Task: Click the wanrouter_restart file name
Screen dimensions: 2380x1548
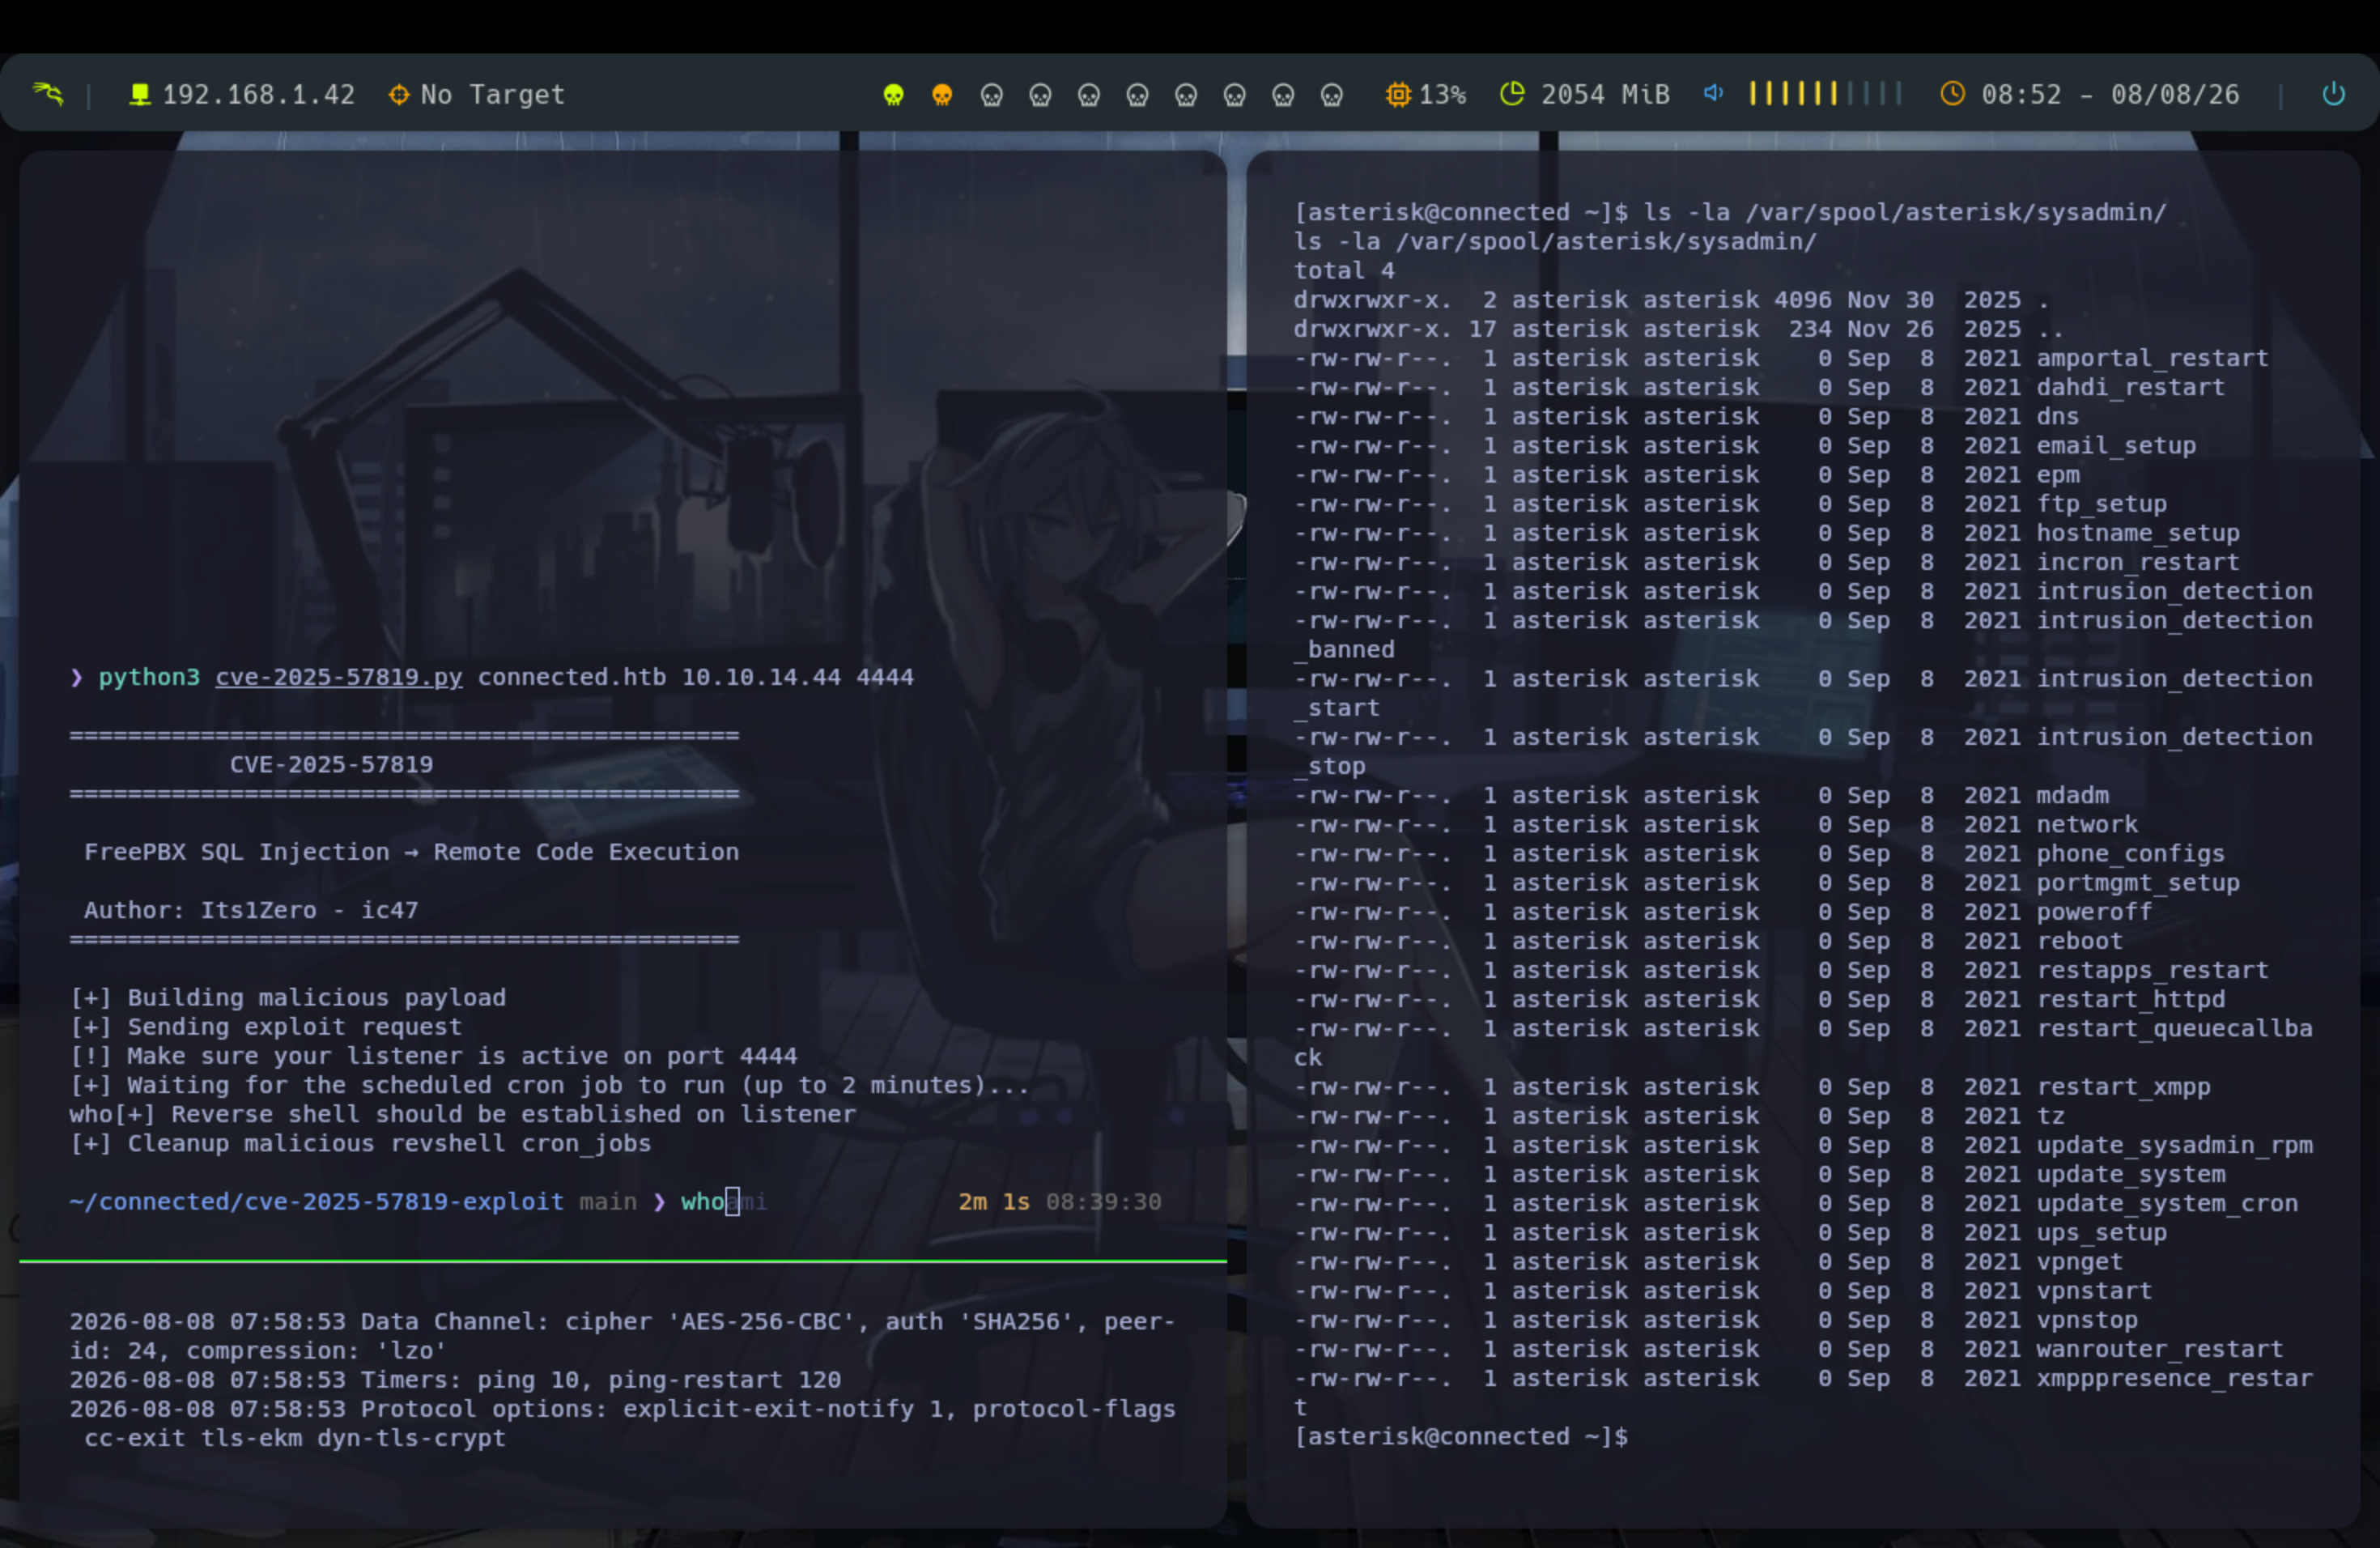Action: tap(2160, 1348)
